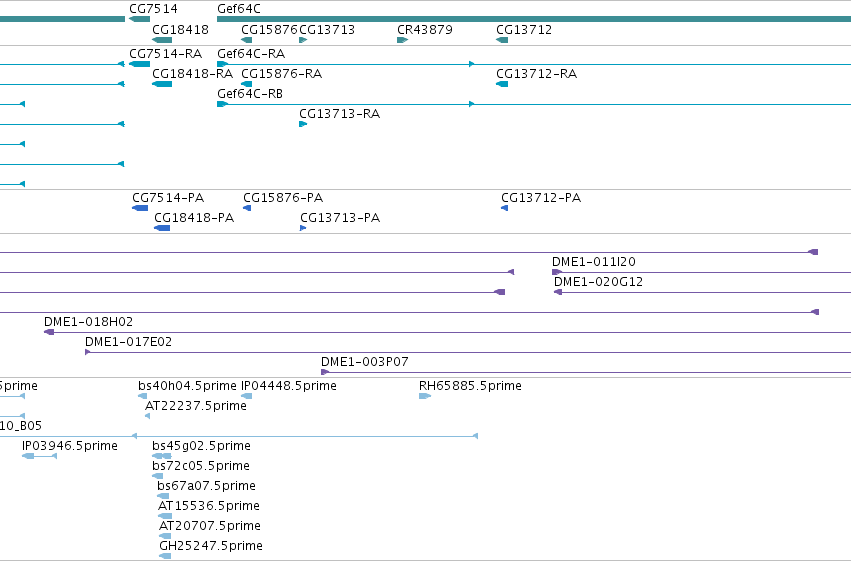Select the CG18418-PA protein glyph

point(162,228)
